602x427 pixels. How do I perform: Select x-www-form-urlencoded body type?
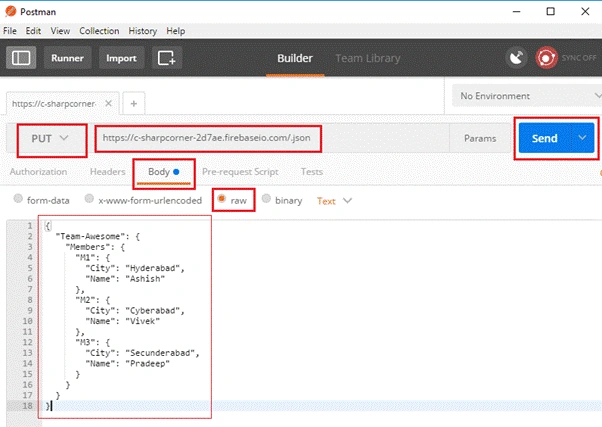pyautogui.click(x=89, y=199)
